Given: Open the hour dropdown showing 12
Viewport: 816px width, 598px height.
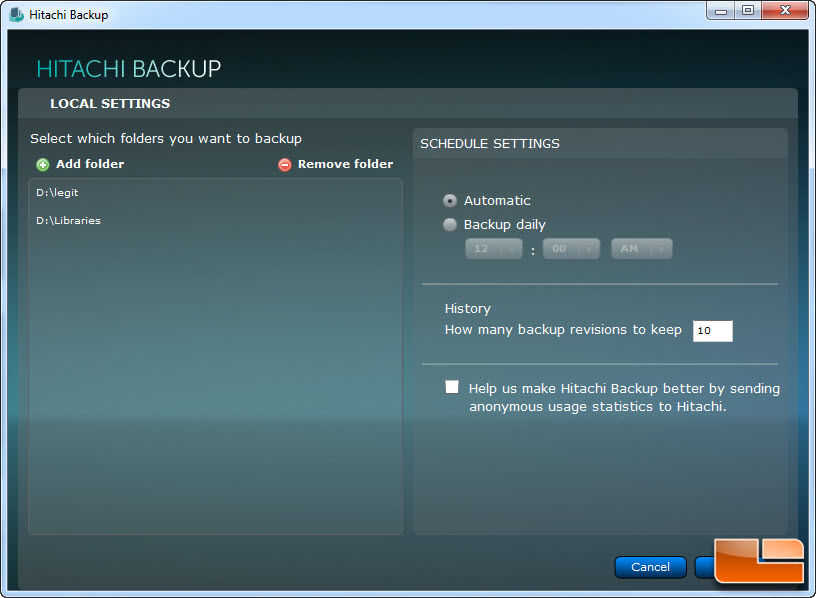Looking at the screenshot, I should tap(493, 249).
